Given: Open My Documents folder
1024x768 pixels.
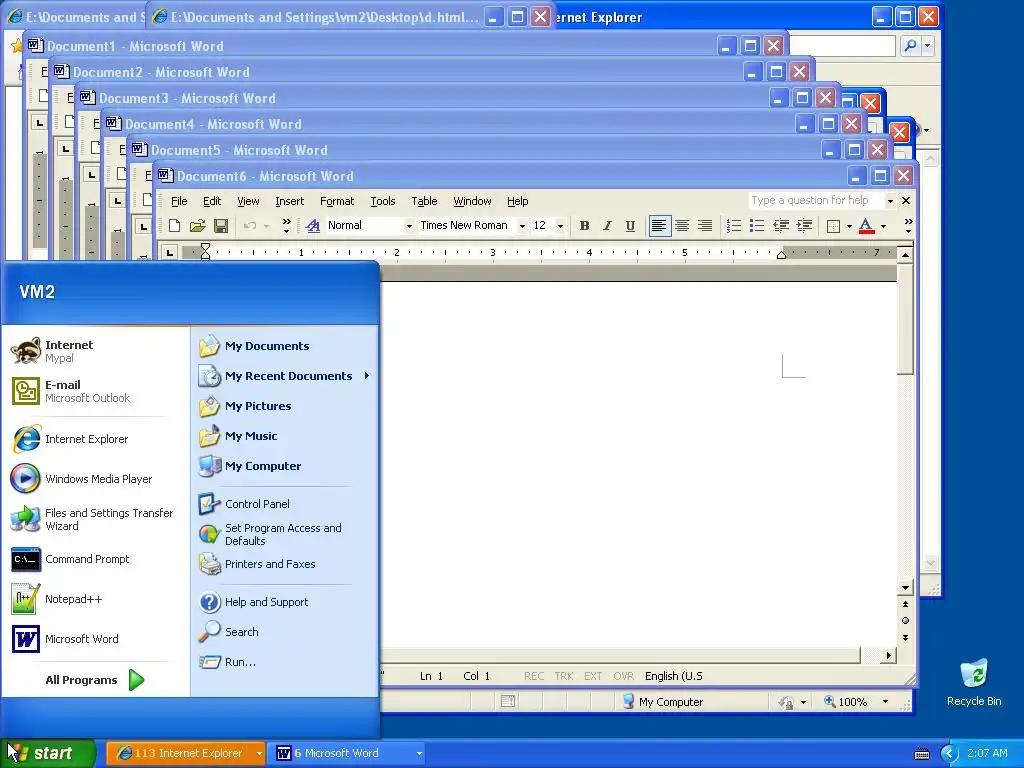Looking at the screenshot, I should click(x=285, y=346).
